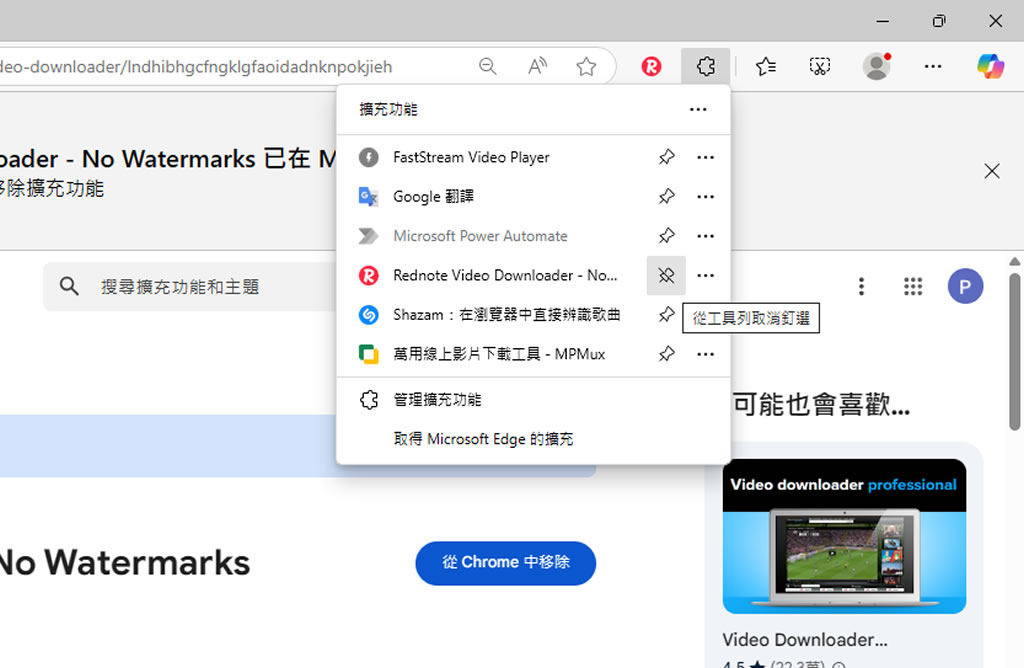Open more actions for MPMux extension
Viewport: 1024px width, 668px height.
pos(705,354)
